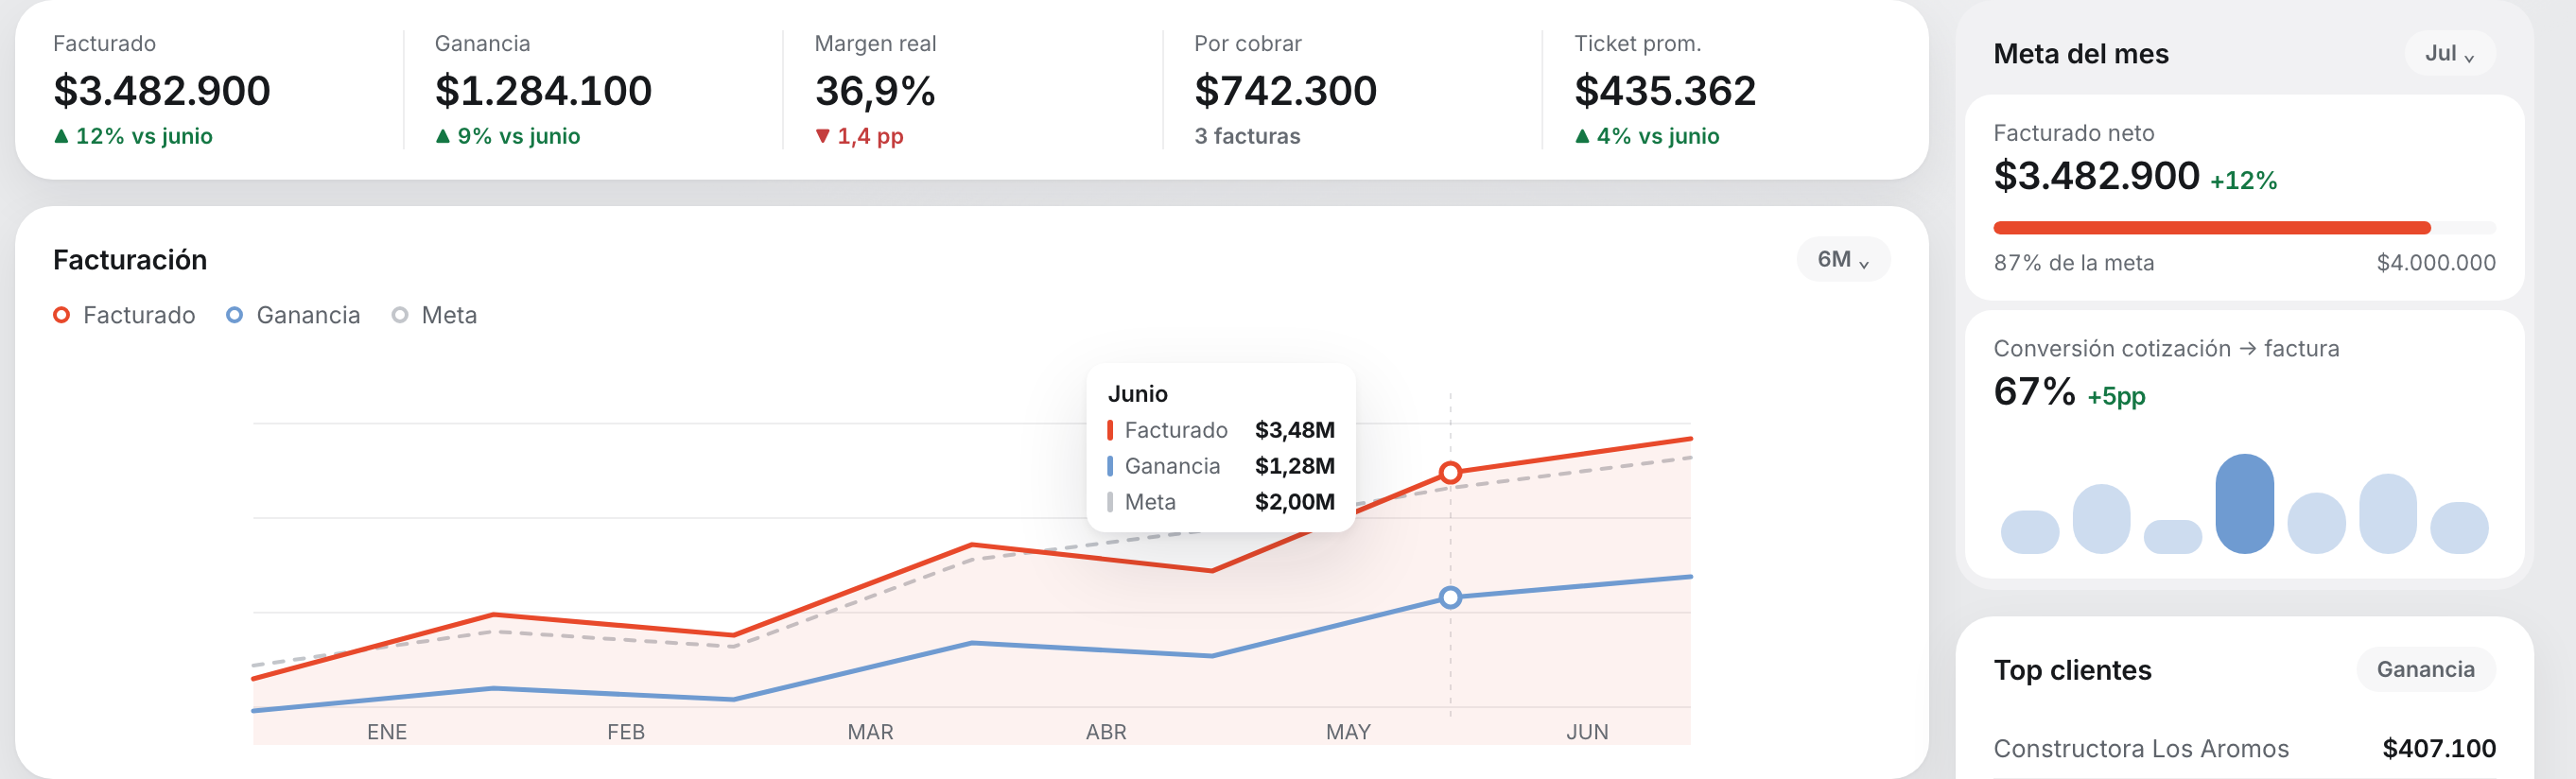Click the Meta del mes heading
The width and height of the screenshot is (2576, 779).
pyautogui.click(x=2080, y=54)
